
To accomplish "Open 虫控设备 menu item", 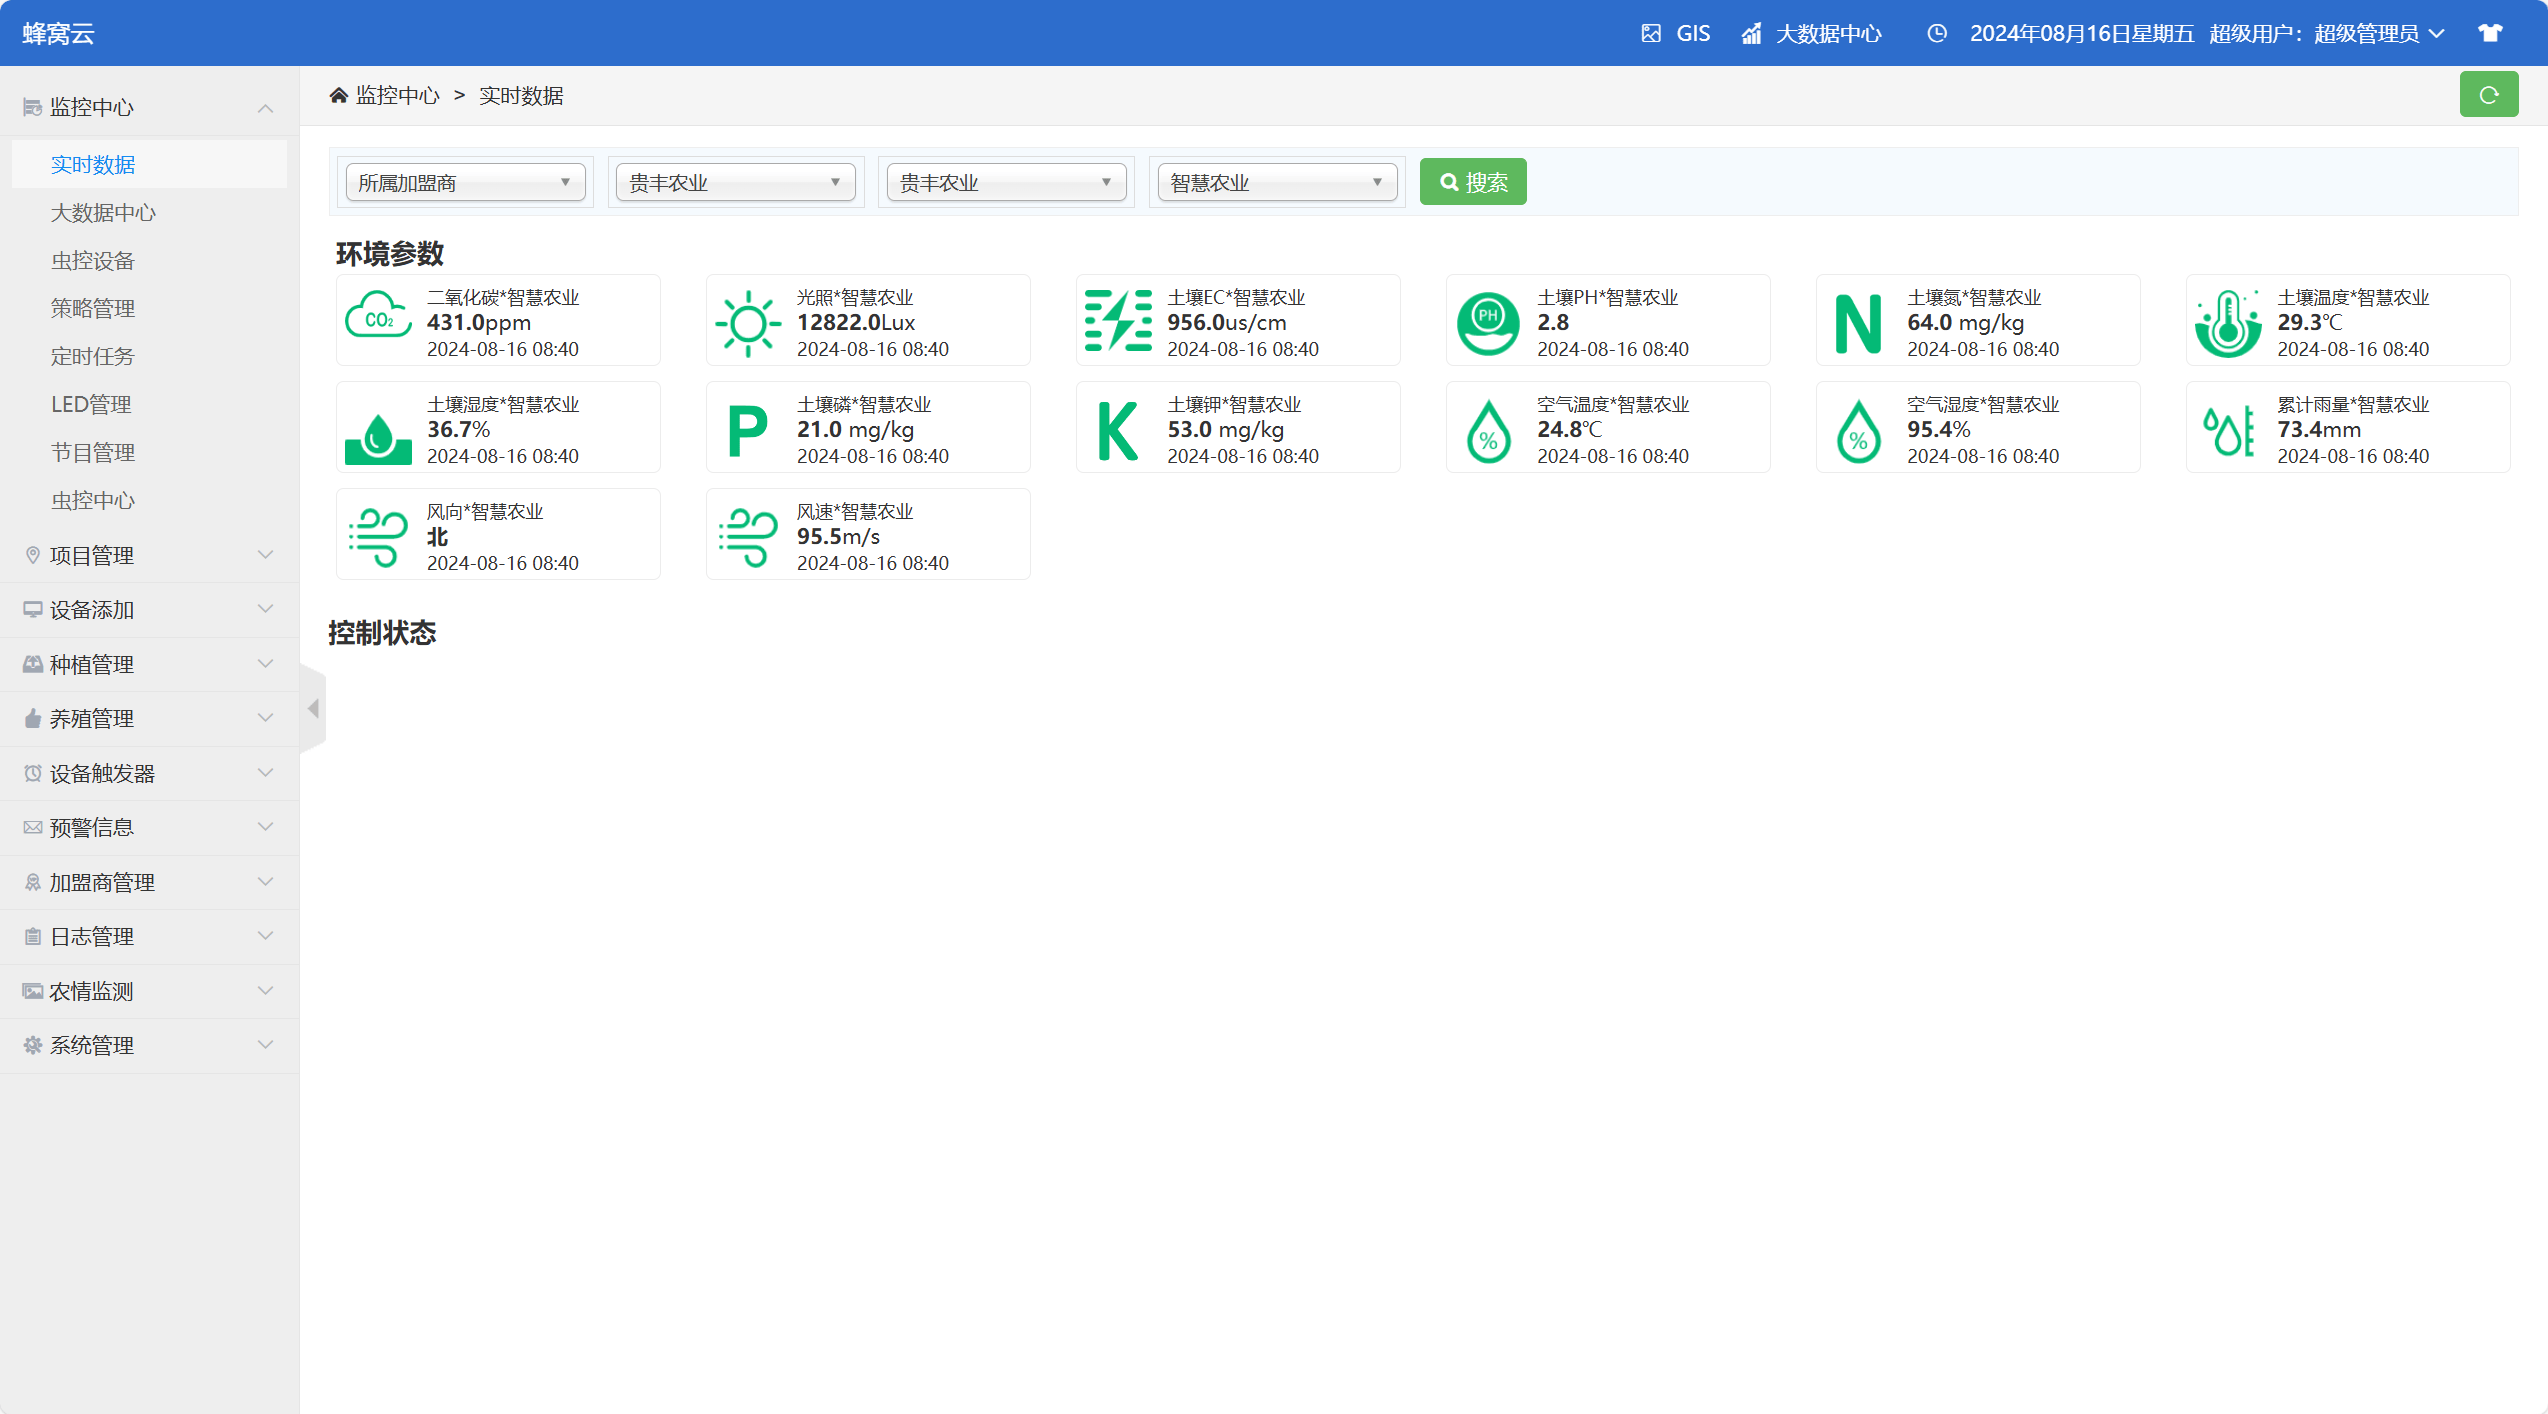I will 150,261.
